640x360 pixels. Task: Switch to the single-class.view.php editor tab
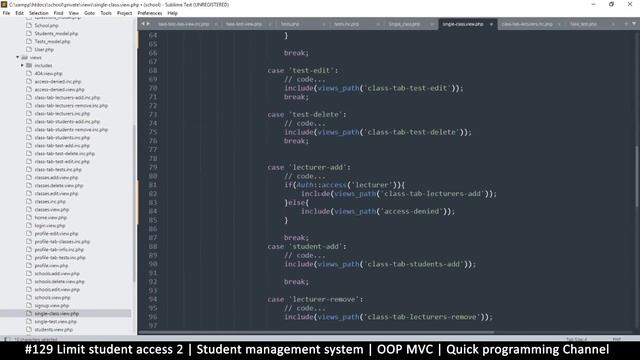[x=463, y=24]
